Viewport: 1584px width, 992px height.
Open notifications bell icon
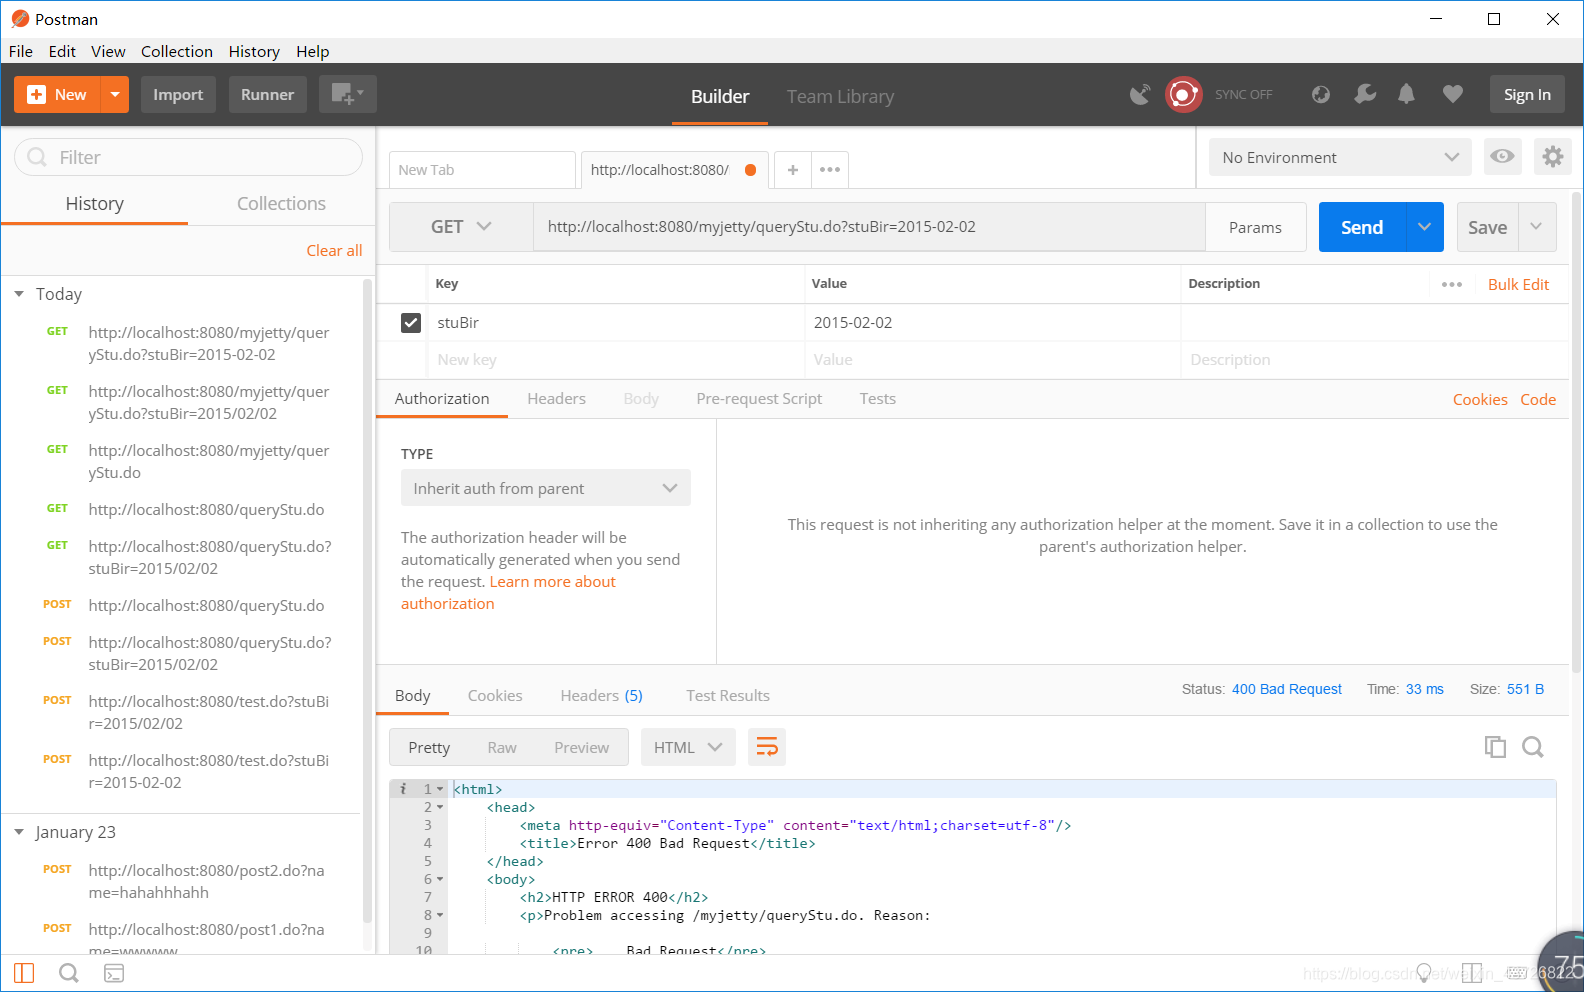tap(1406, 94)
